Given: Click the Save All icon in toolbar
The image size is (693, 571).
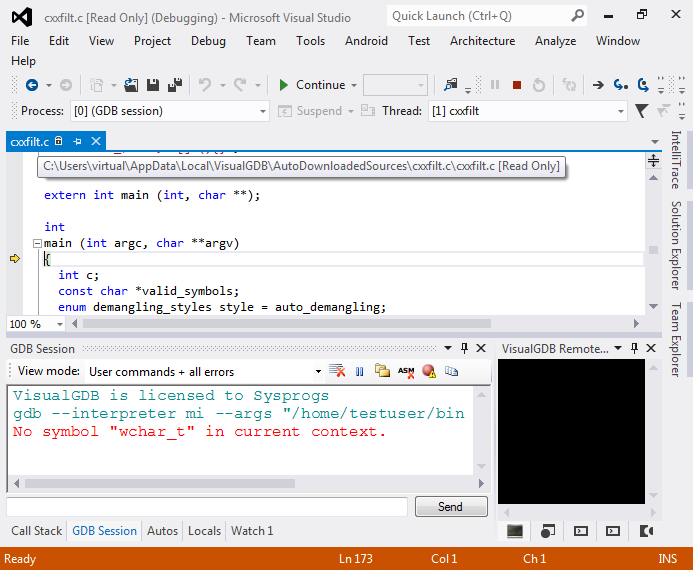Looking at the screenshot, I should click(x=175, y=85).
